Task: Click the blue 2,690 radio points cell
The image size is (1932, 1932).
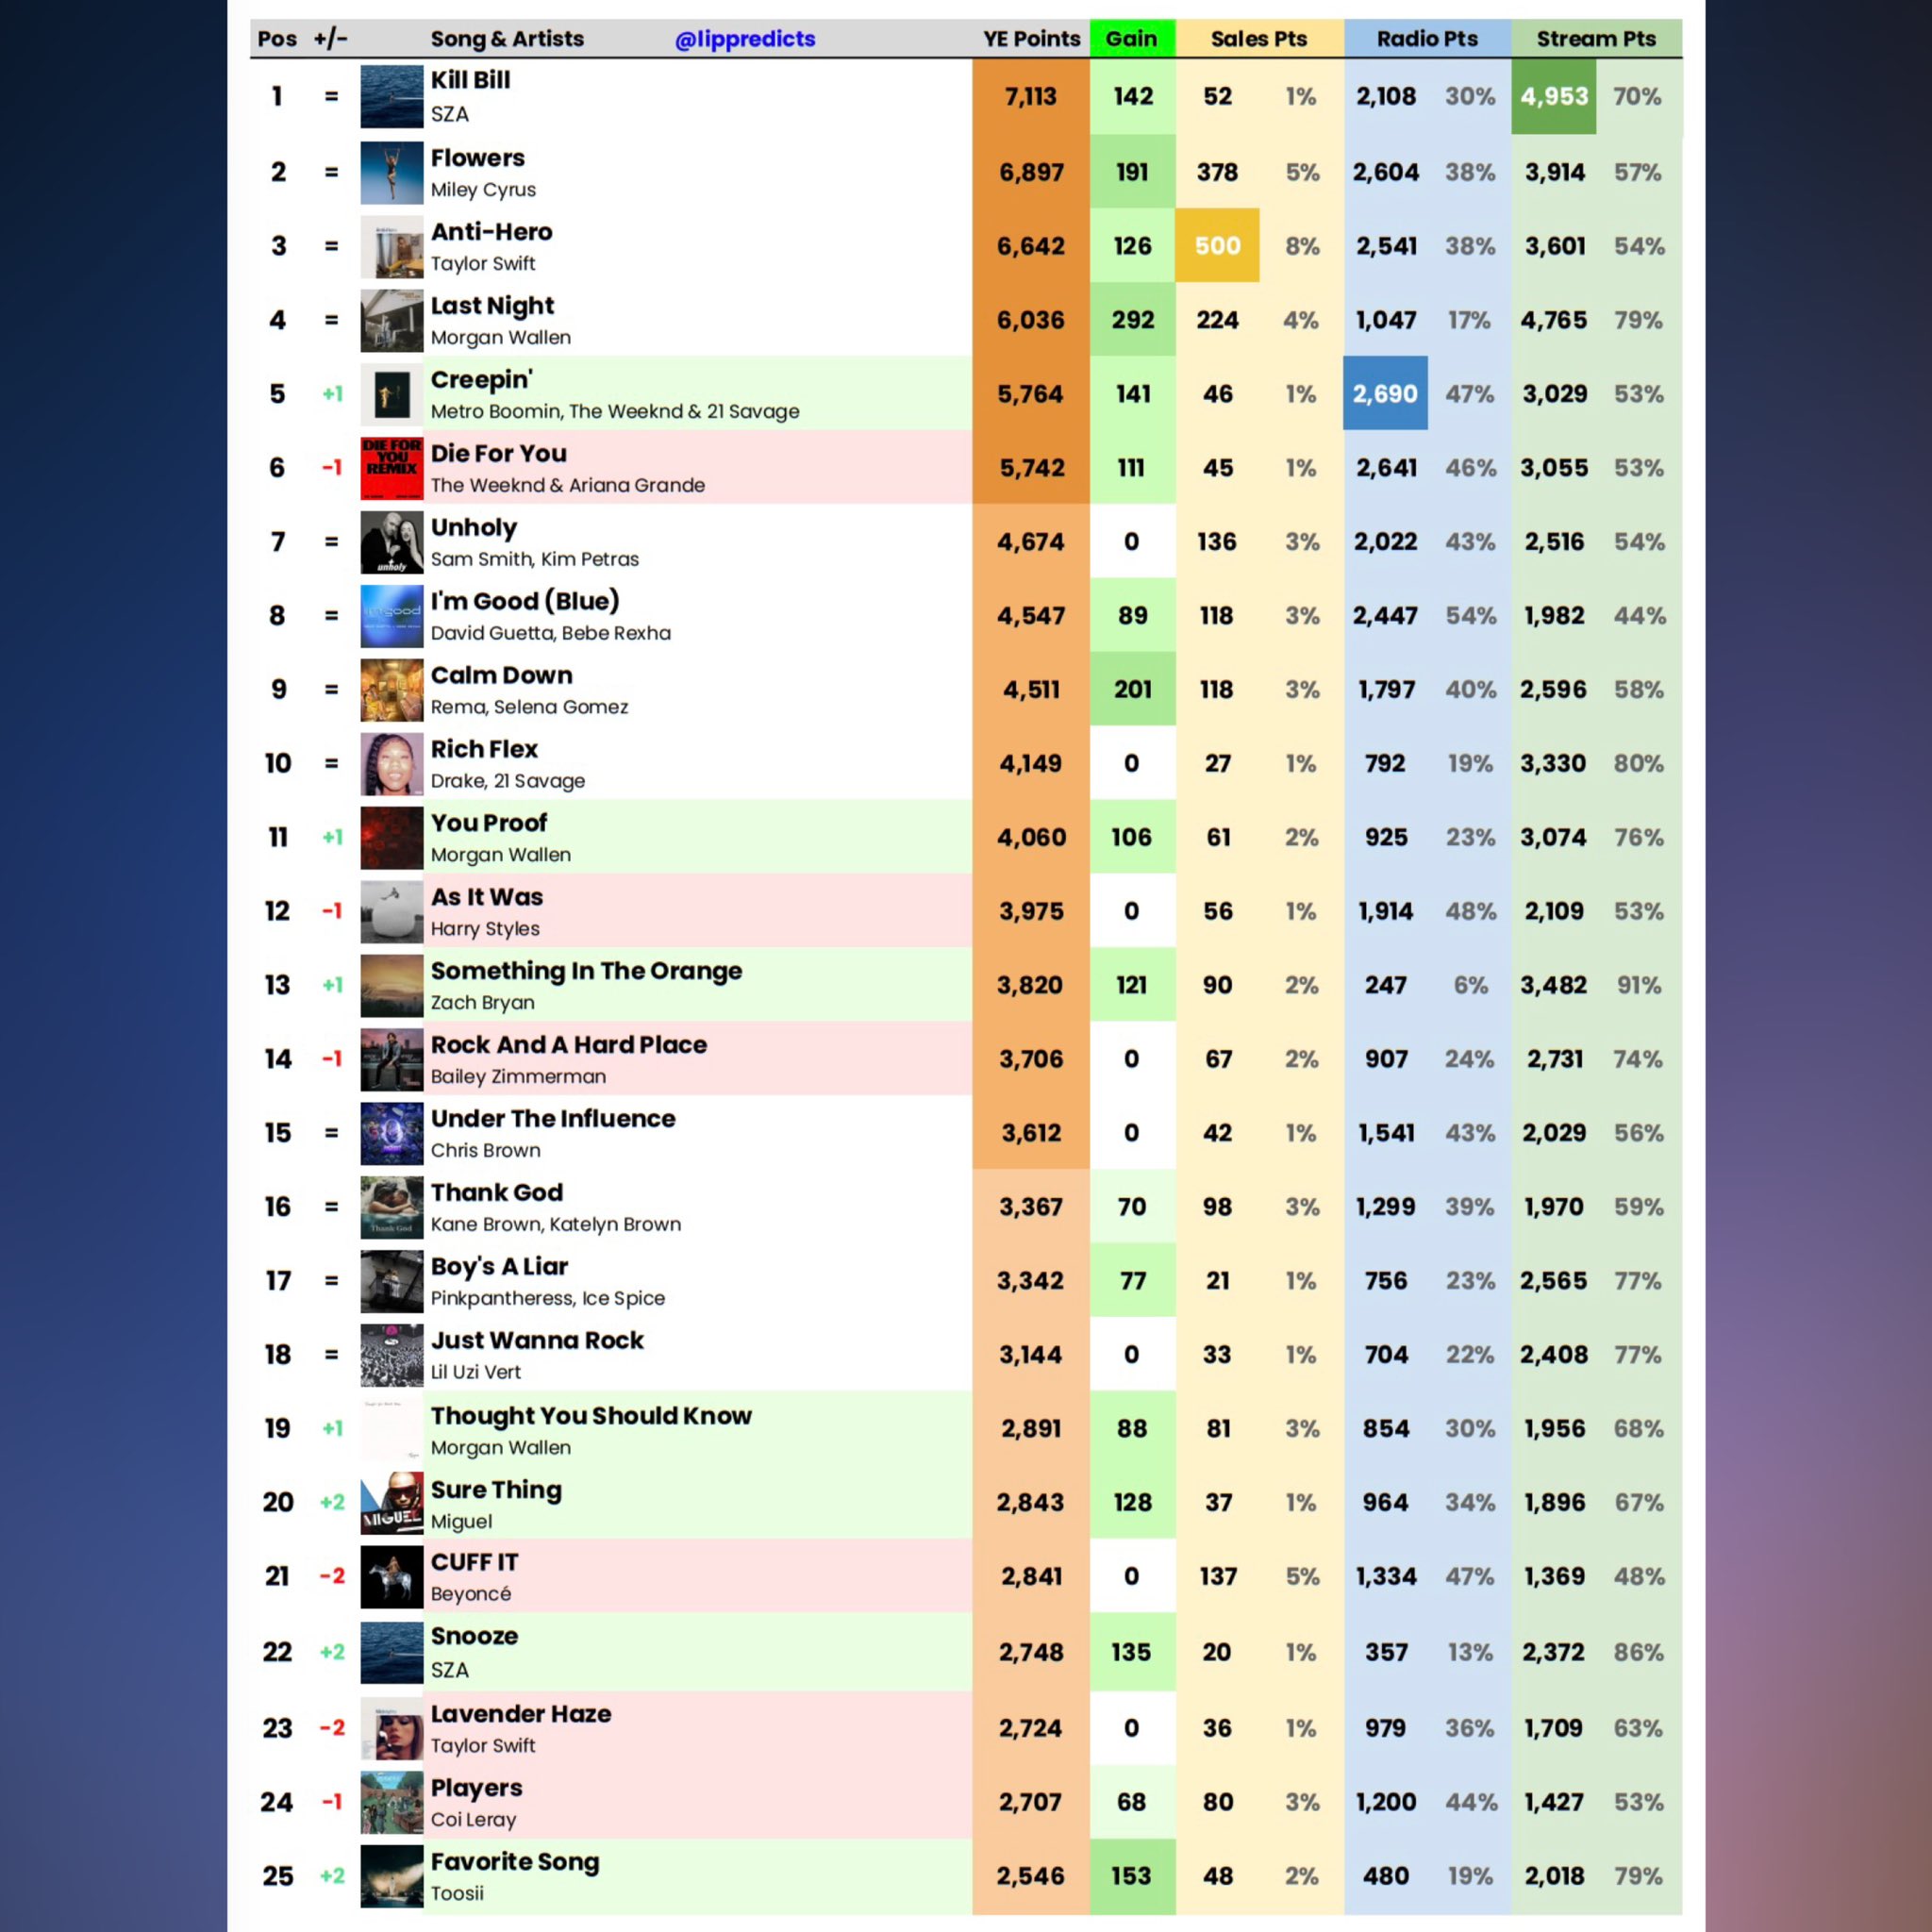Action: tap(1385, 394)
